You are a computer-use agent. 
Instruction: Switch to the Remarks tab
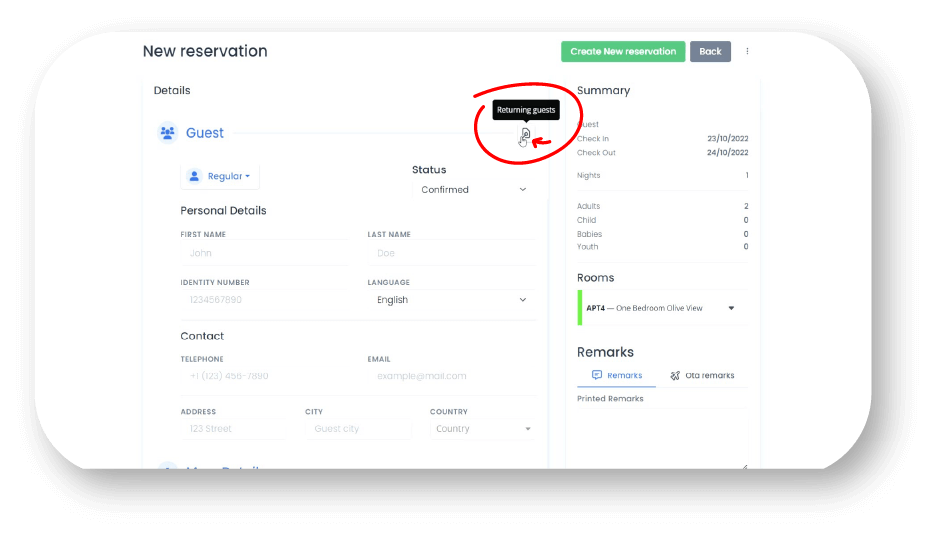pos(617,375)
